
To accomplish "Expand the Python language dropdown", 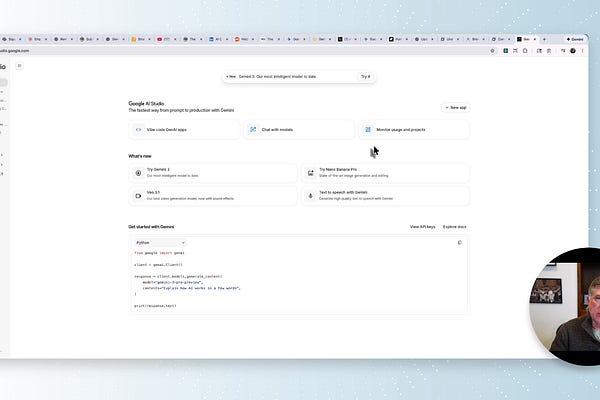I will (x=160, y=243).
